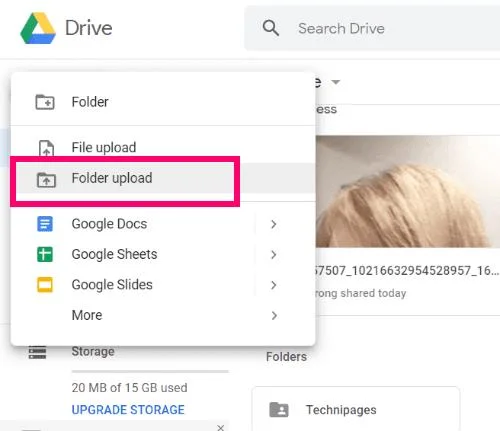Select File upload
The width and height of the screenshot is (500, 431).
(x=163, y=147)
